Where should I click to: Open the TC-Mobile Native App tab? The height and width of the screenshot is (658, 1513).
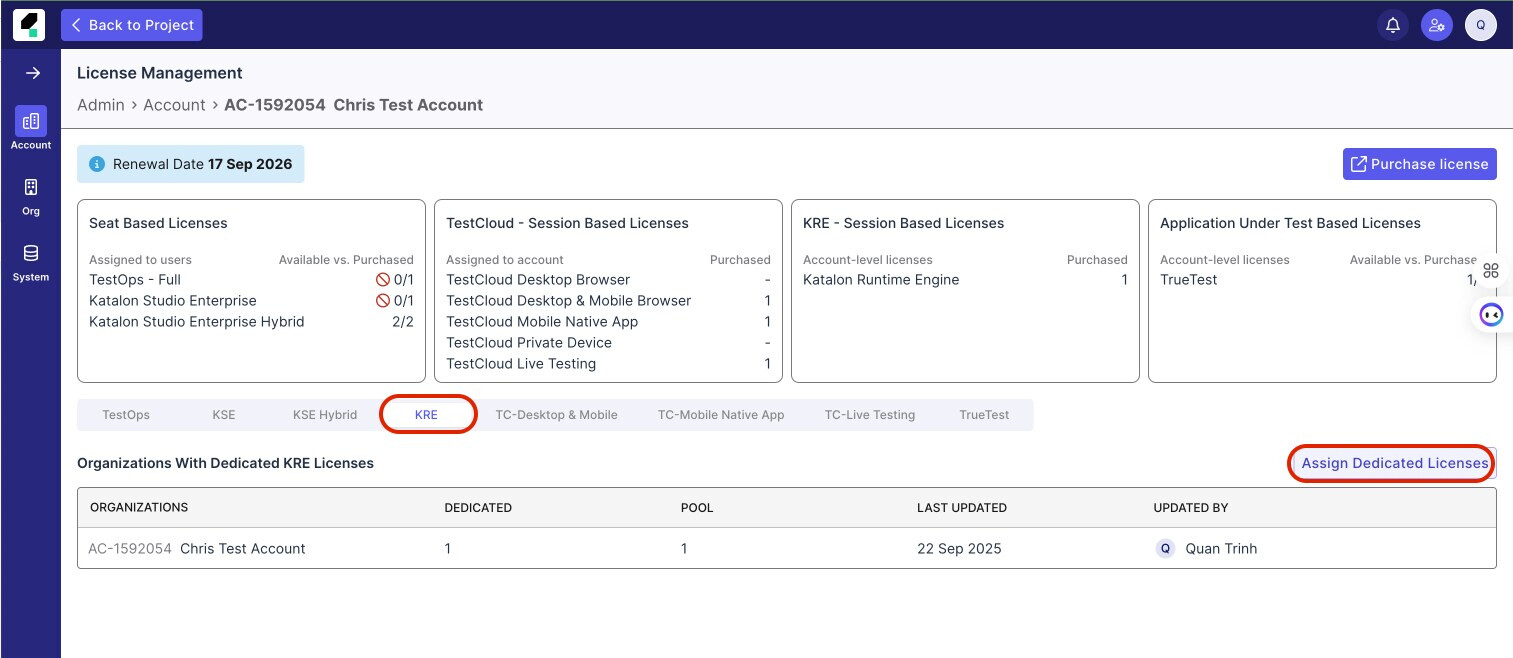pyautogui.click(x=721, y=415)
